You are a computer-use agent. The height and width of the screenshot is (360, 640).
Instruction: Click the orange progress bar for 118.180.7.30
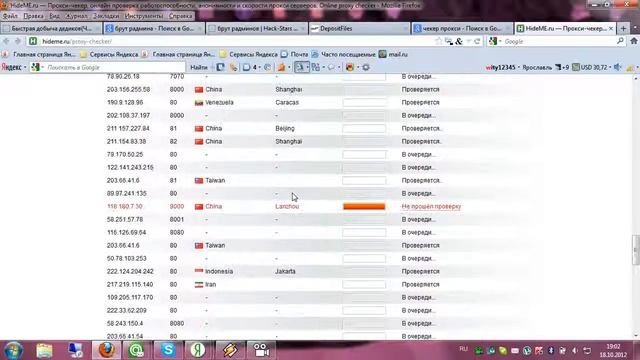tap(364, 207)
